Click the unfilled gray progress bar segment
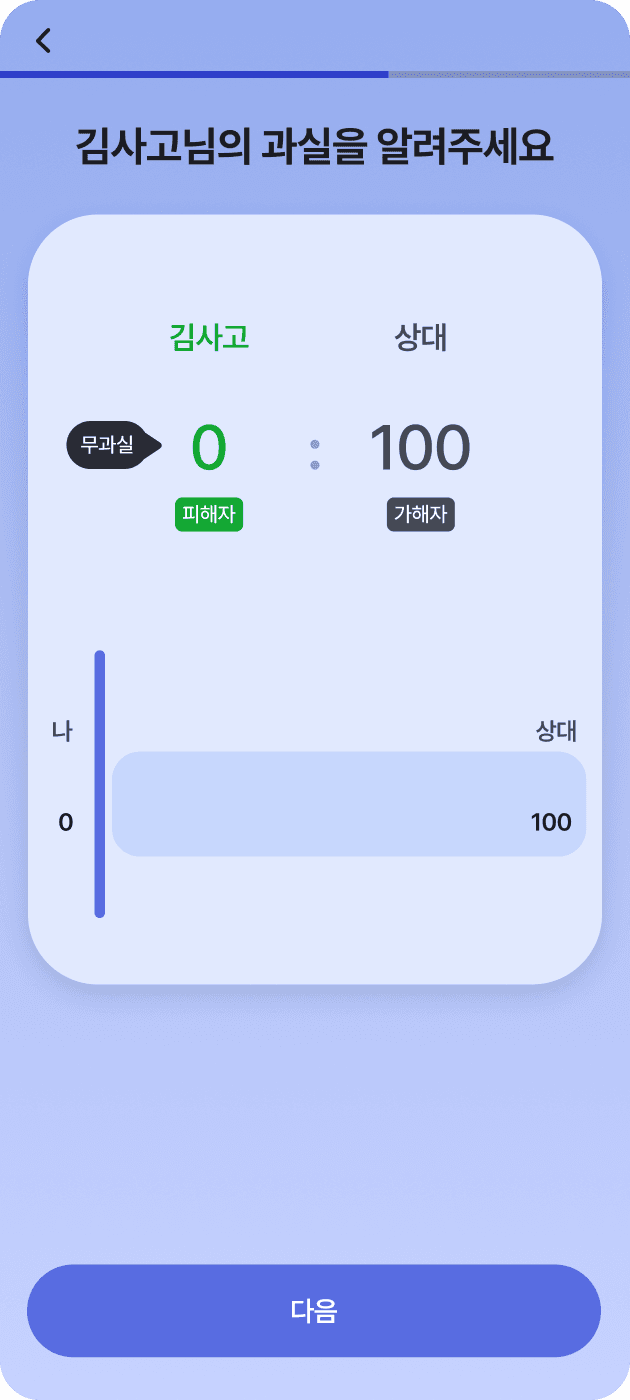This screenshot has height=1400, width=630. point(509,74)
